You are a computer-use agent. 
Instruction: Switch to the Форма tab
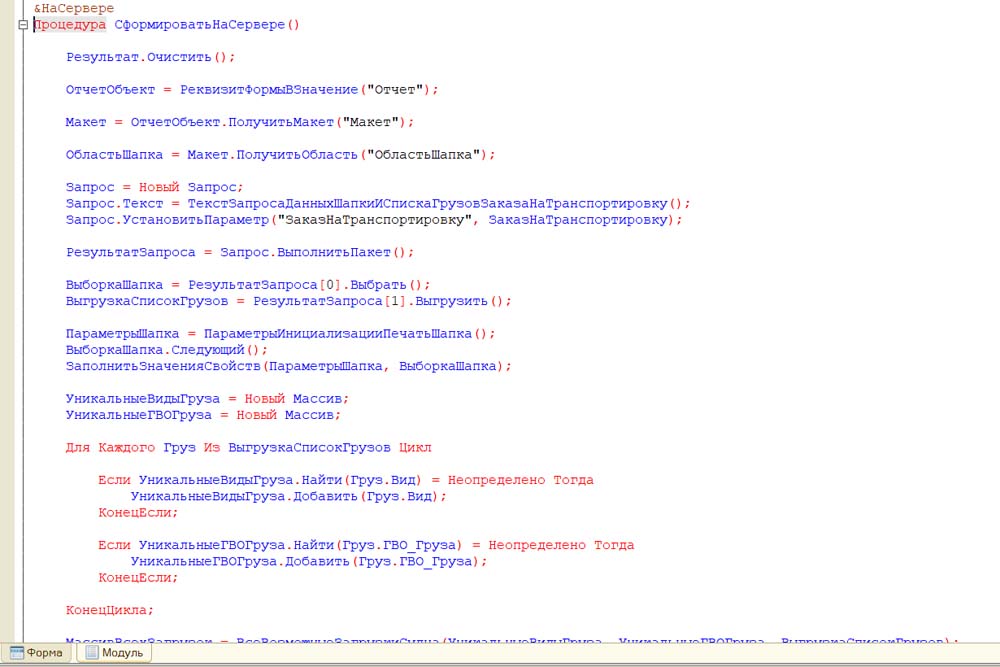tap(37, 653)
